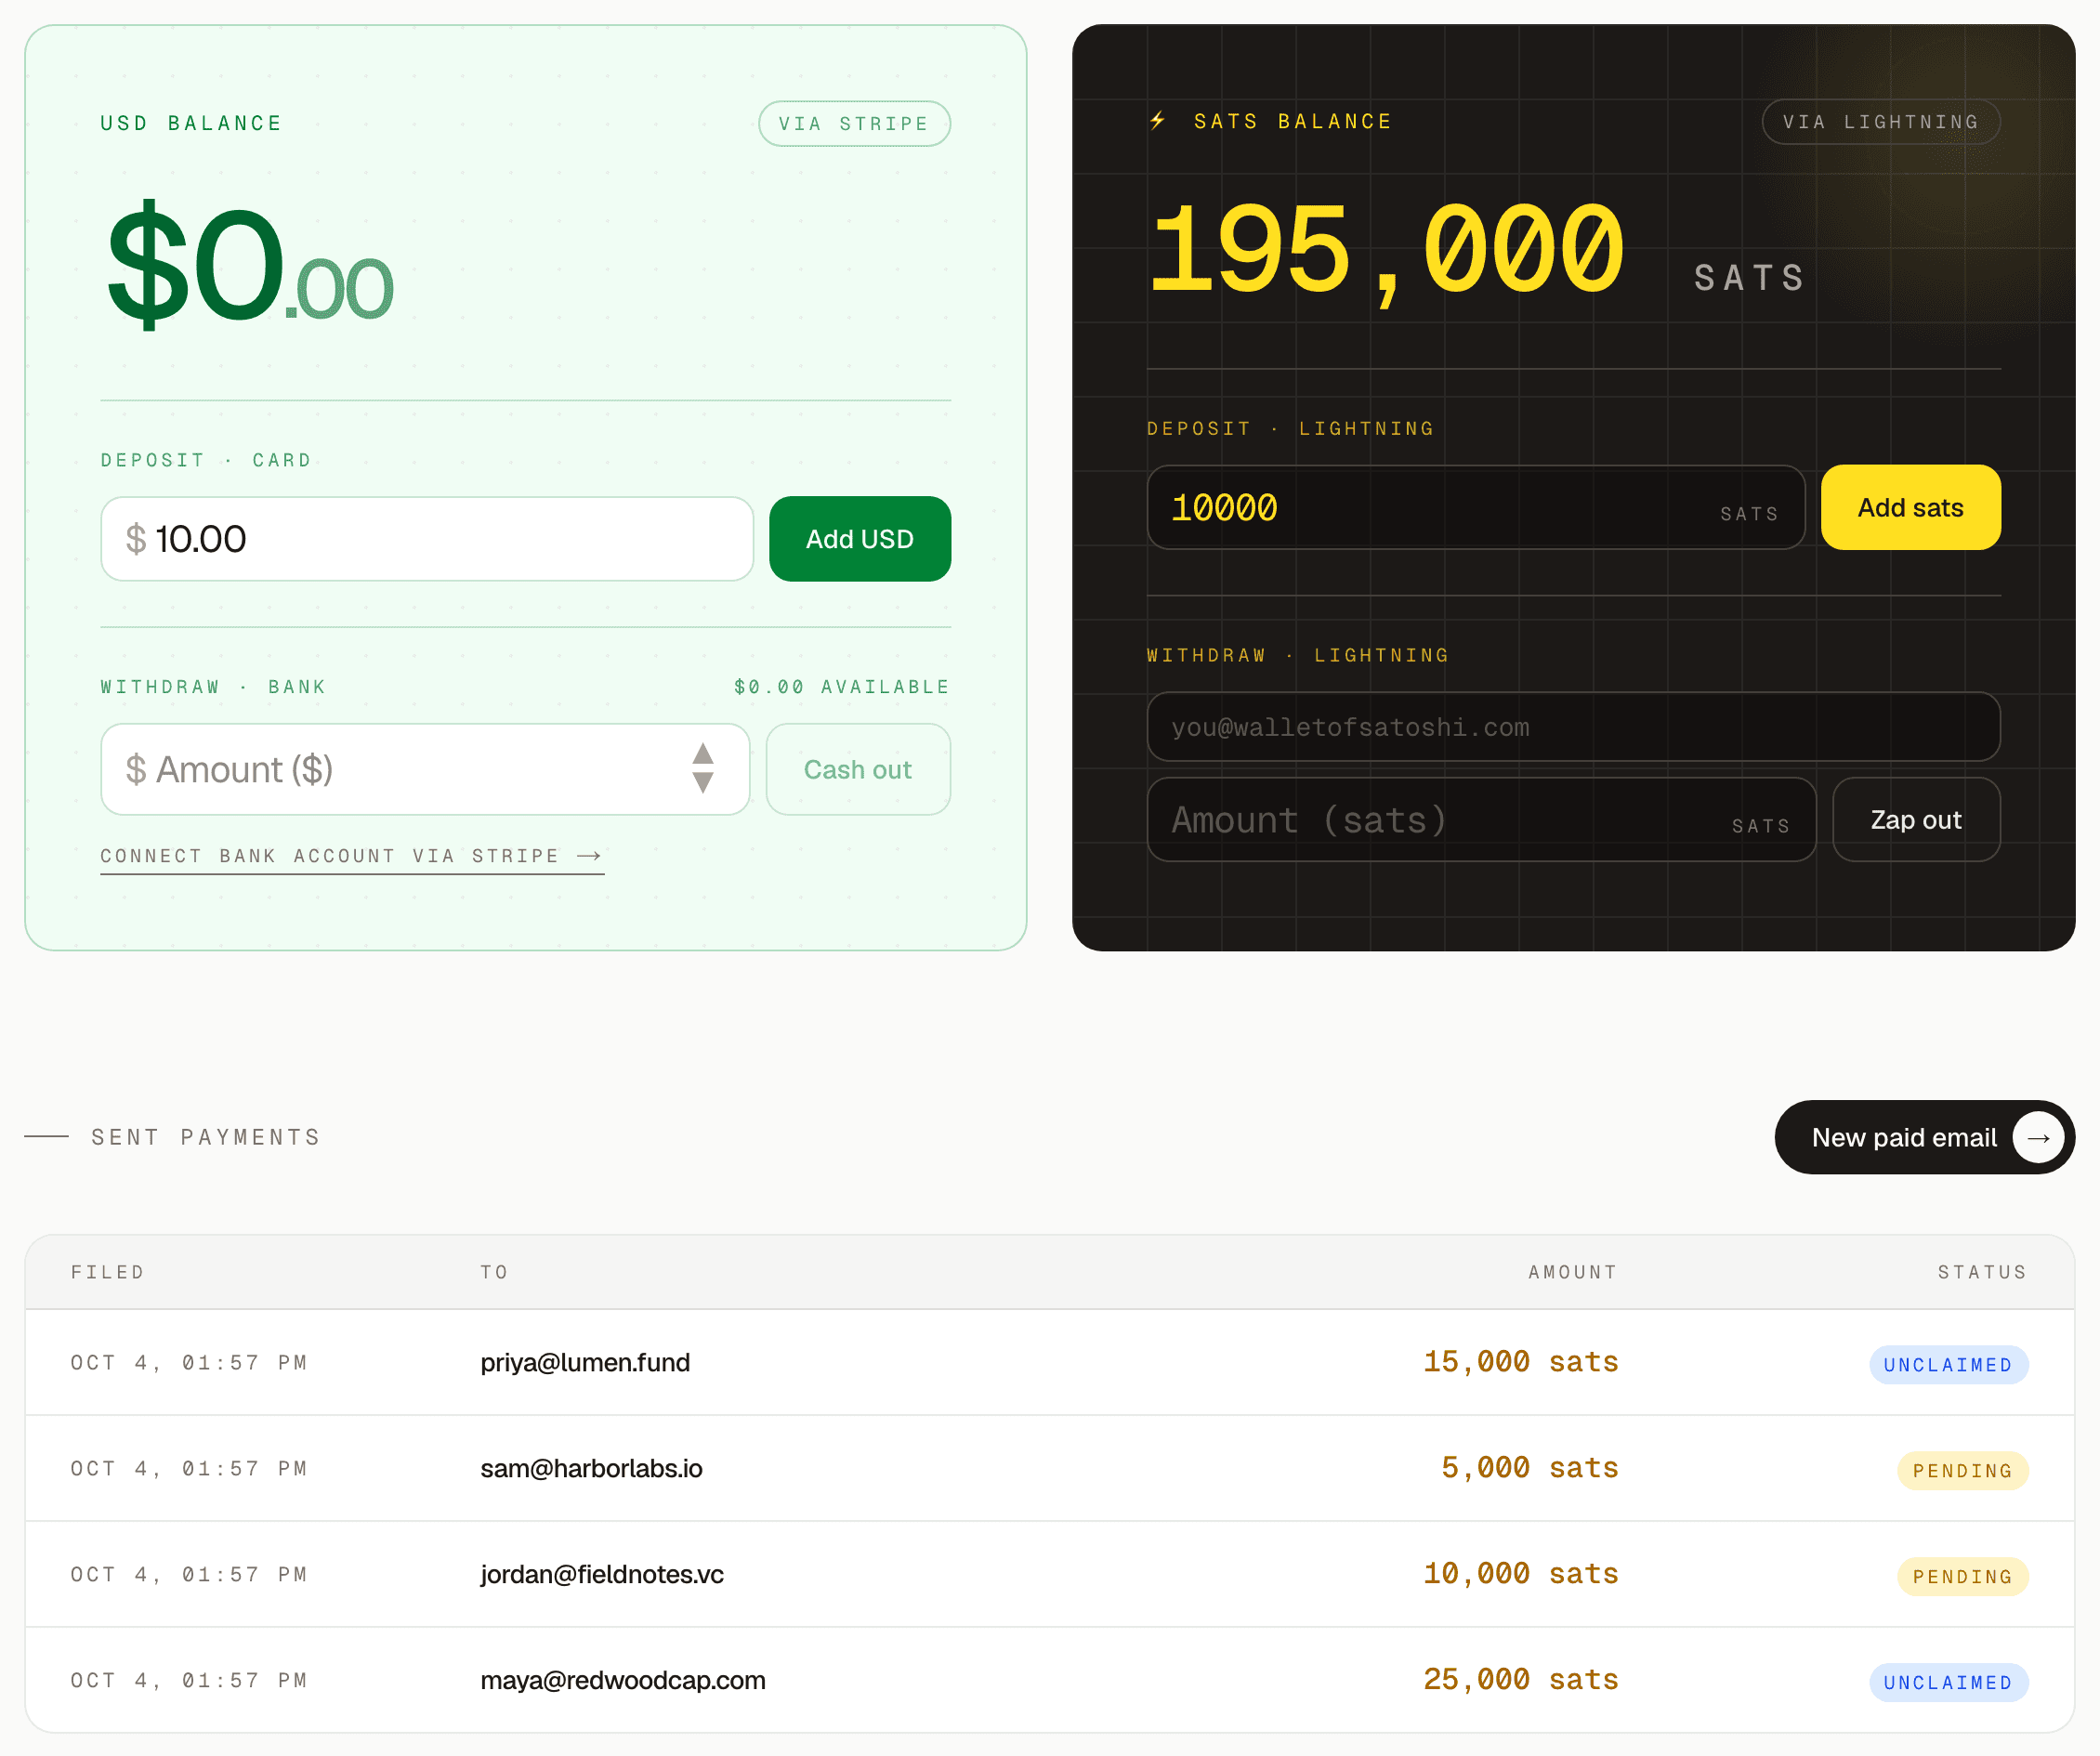Focus the sats deposit field showing 10000

pos(1476,507)
